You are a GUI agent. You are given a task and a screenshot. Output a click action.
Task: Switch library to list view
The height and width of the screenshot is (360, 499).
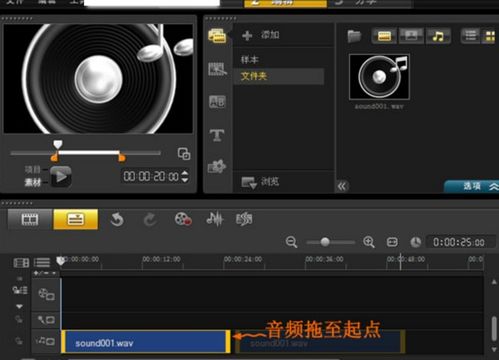tap(470, 36)
